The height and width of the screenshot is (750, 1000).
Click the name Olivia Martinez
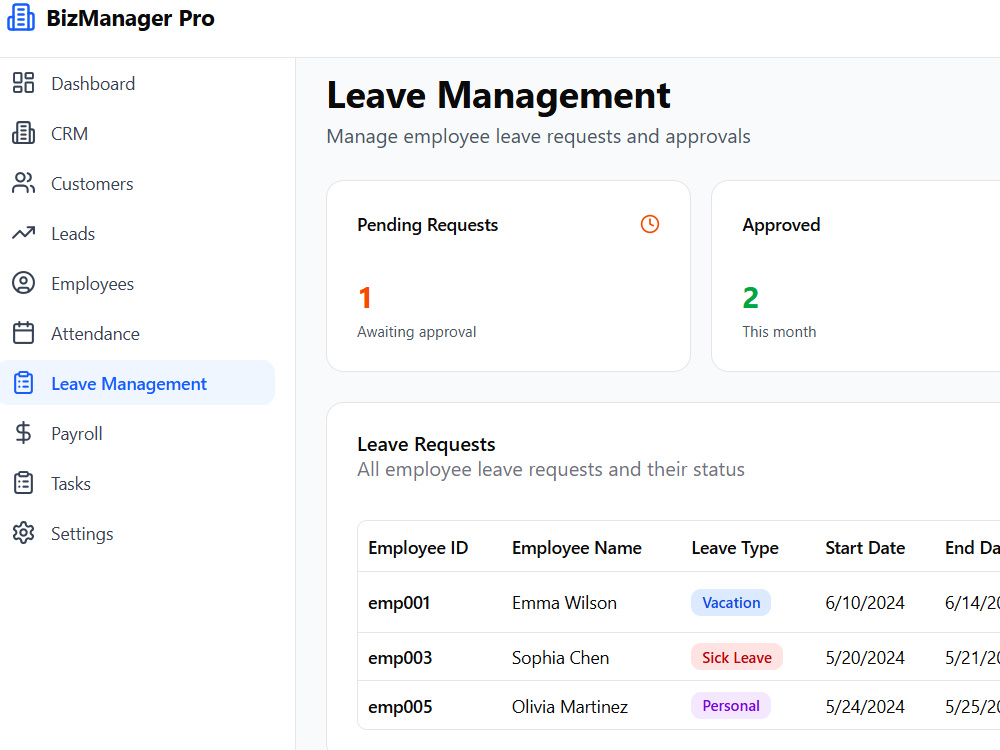[x=570, y=707]
